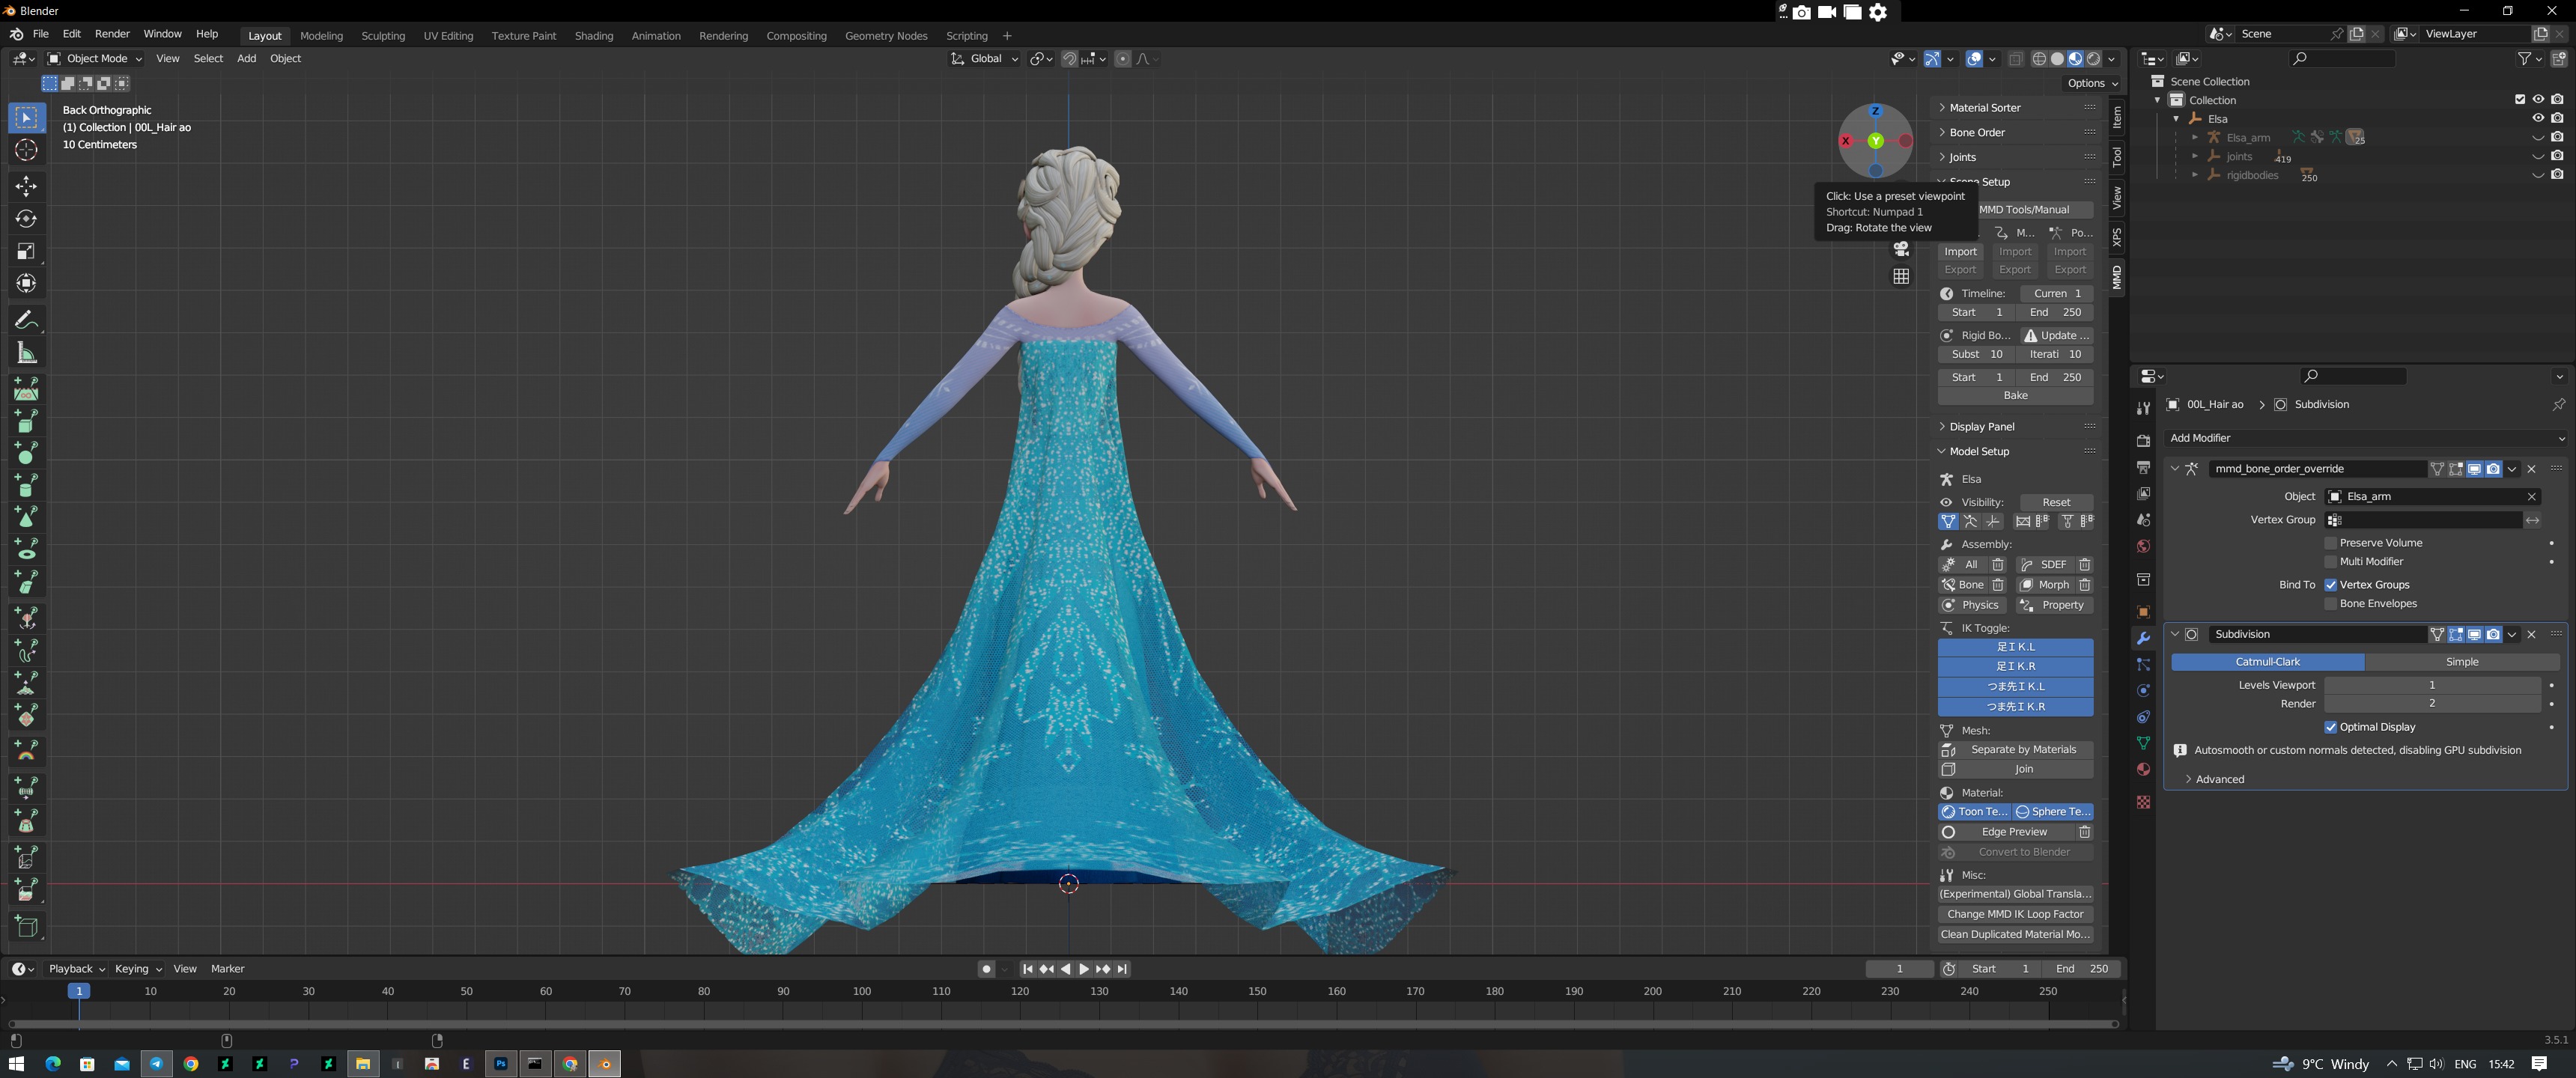Viewport: 2576px width, 1078px height.
Task: Toggle visibility eye for Elsa object
Action: 2538,118
